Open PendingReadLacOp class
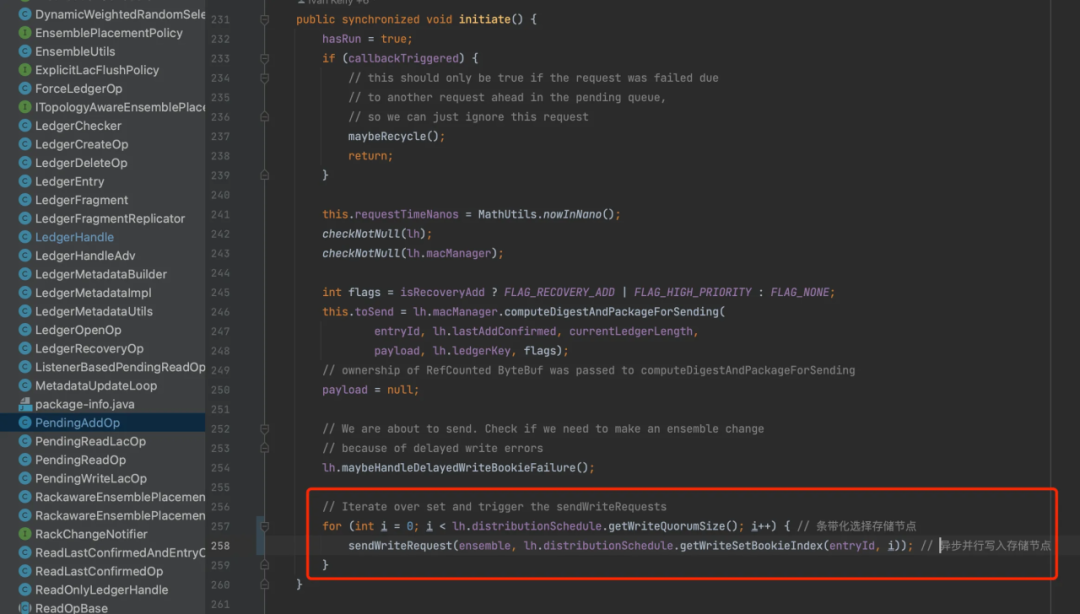Image resolution: width=1080 pixels, height=614 pixels. [90, 442]
